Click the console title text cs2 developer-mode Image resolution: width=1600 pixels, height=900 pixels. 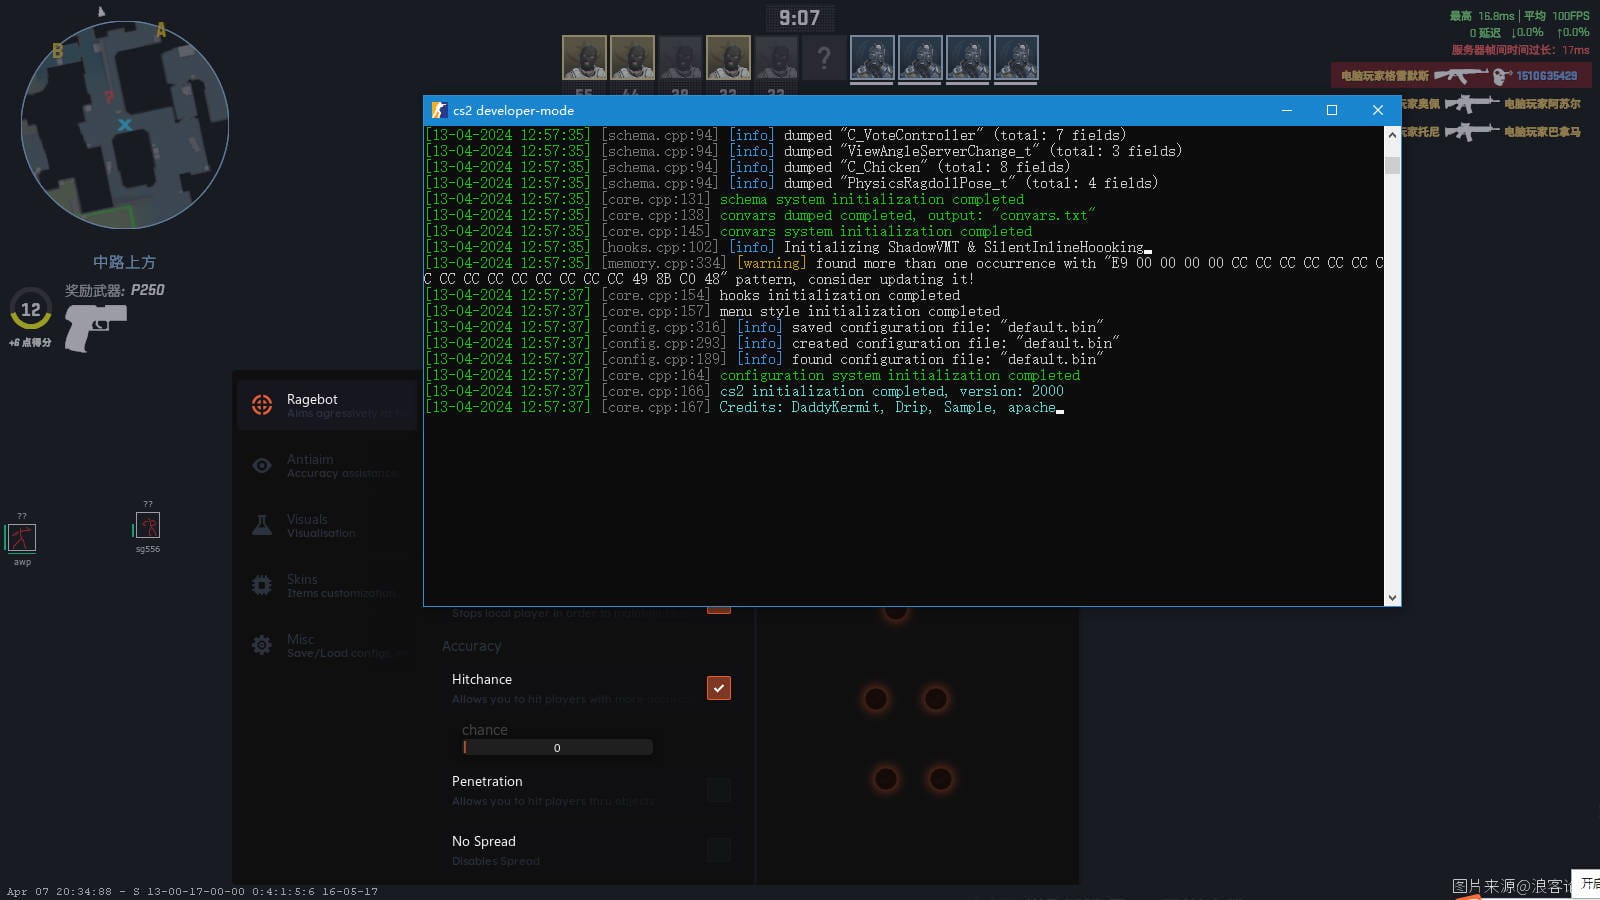point(513,110)
